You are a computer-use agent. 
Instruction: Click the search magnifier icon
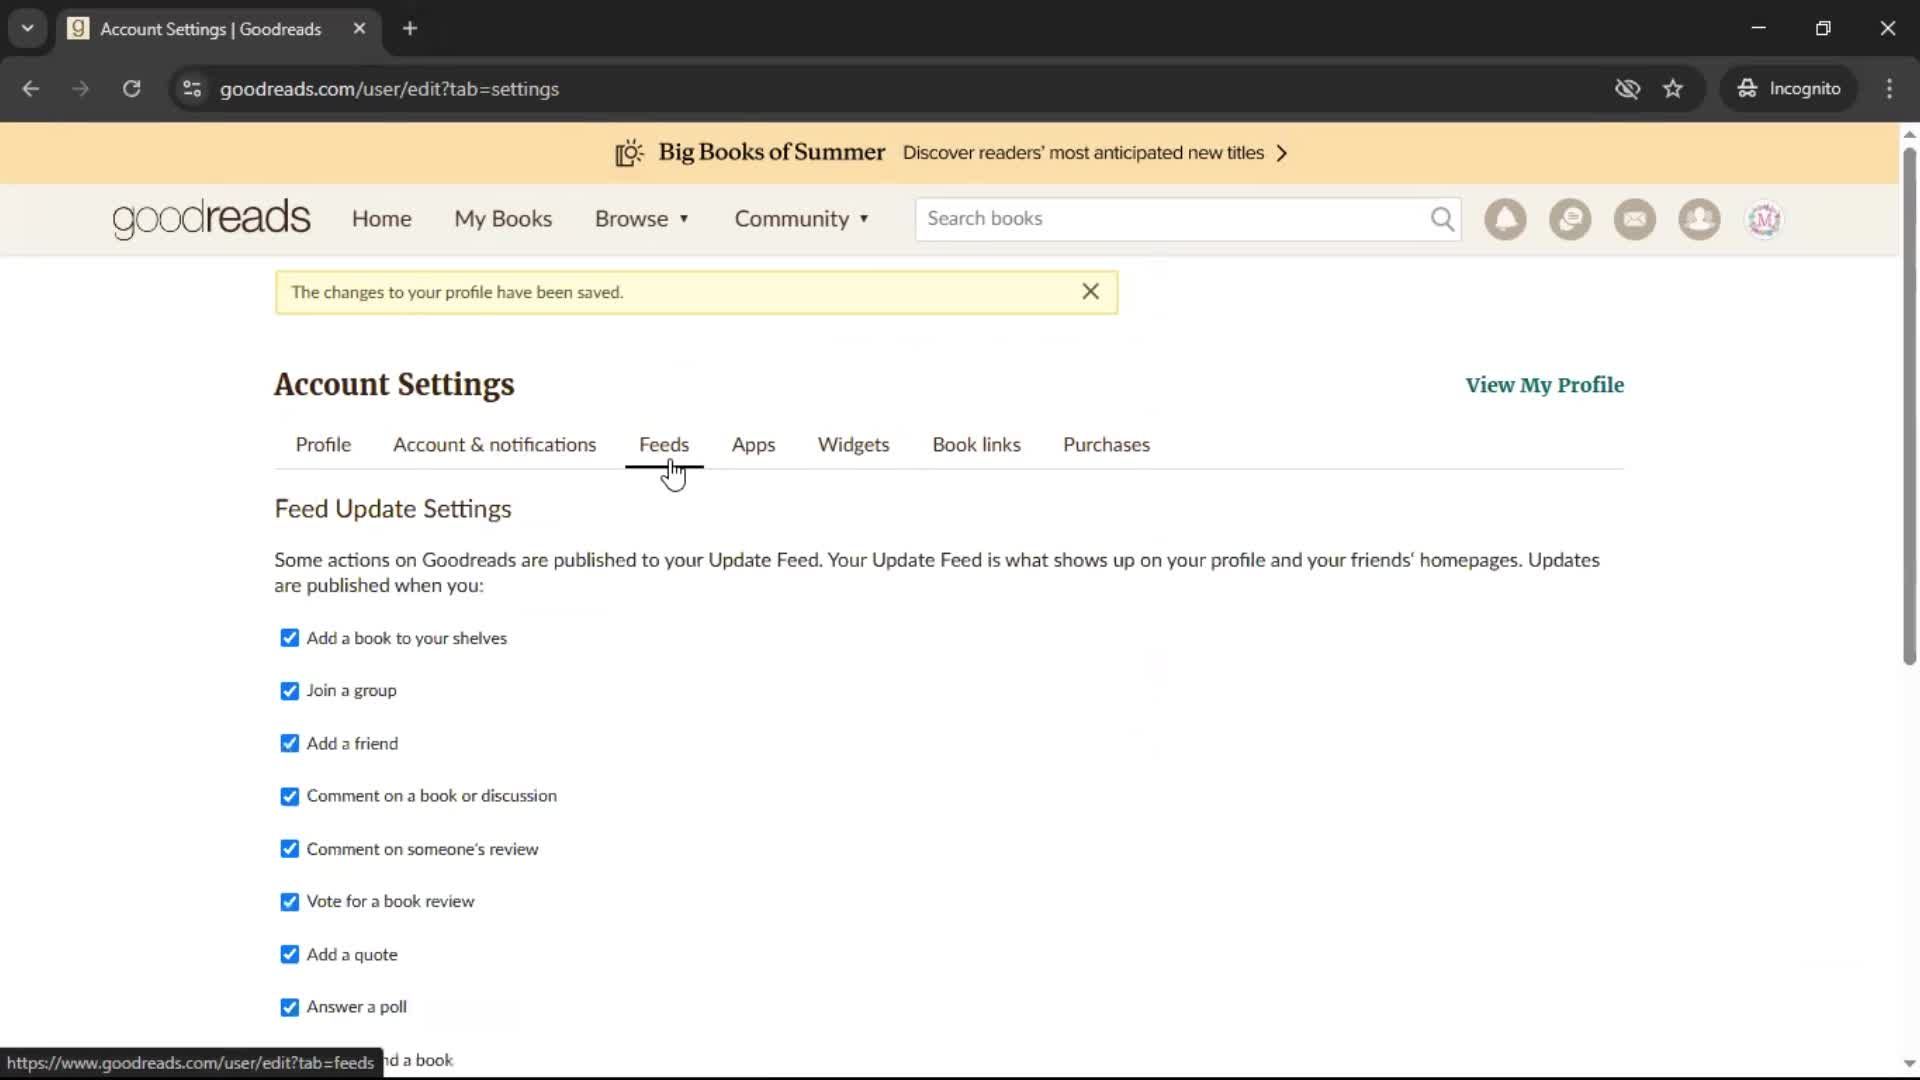[x=1442, y=219]
